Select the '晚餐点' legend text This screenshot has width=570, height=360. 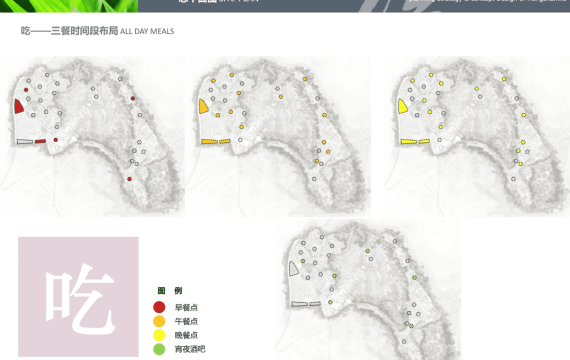pyautogui.click(x=186, y=335)
